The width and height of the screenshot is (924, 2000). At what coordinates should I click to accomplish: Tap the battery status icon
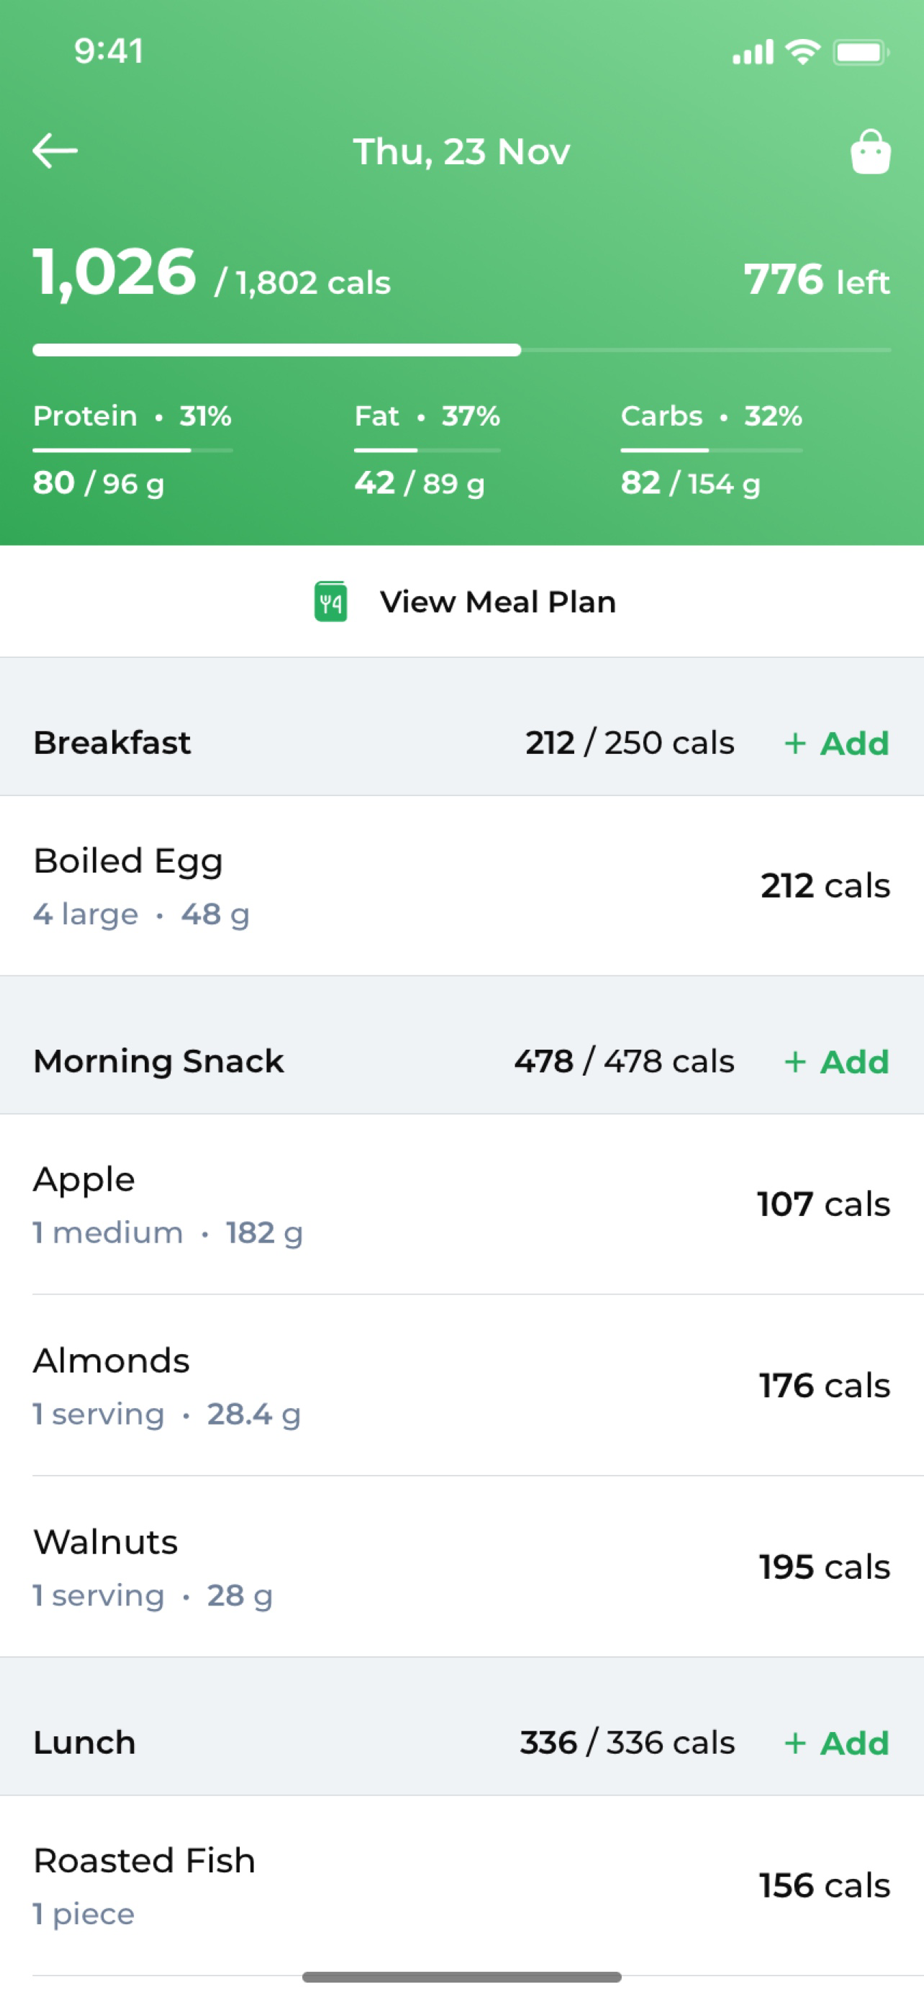coord(861,52)
